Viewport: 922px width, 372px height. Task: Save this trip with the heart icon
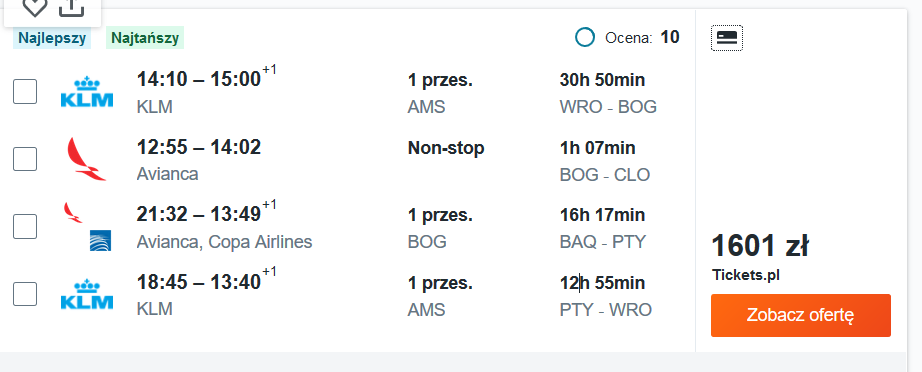[x=35, y=7]
